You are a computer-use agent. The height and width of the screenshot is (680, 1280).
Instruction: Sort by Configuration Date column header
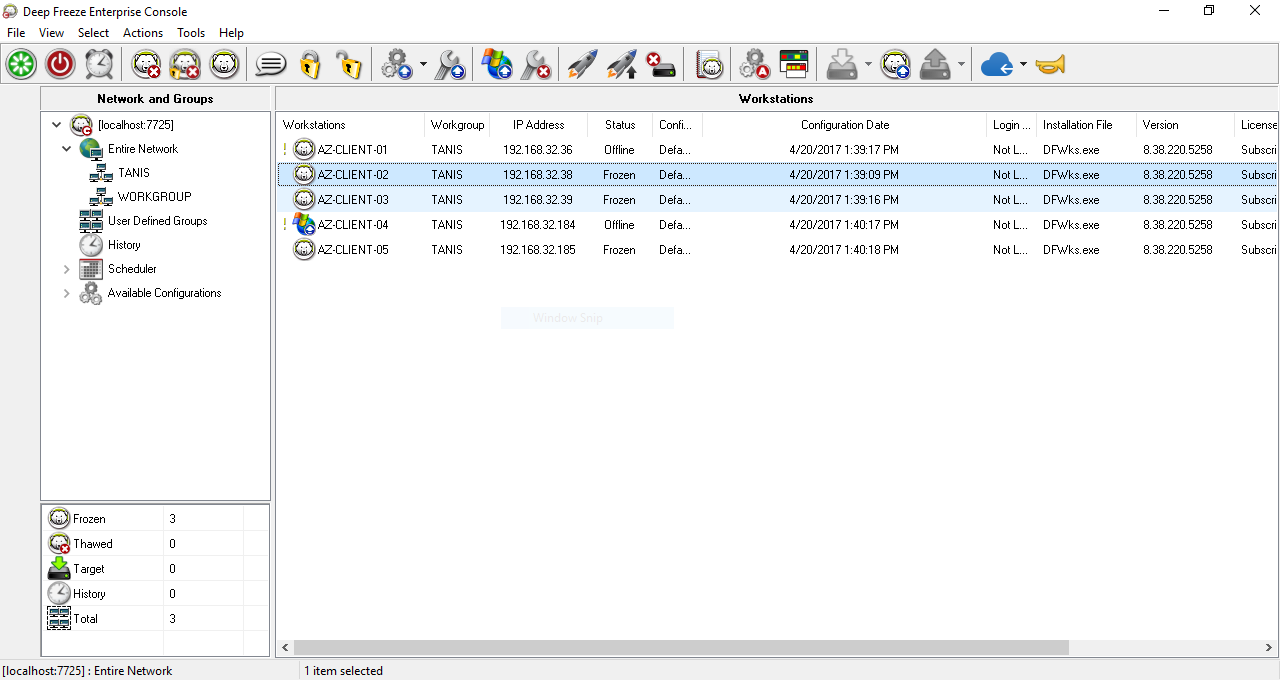(845, 125)
